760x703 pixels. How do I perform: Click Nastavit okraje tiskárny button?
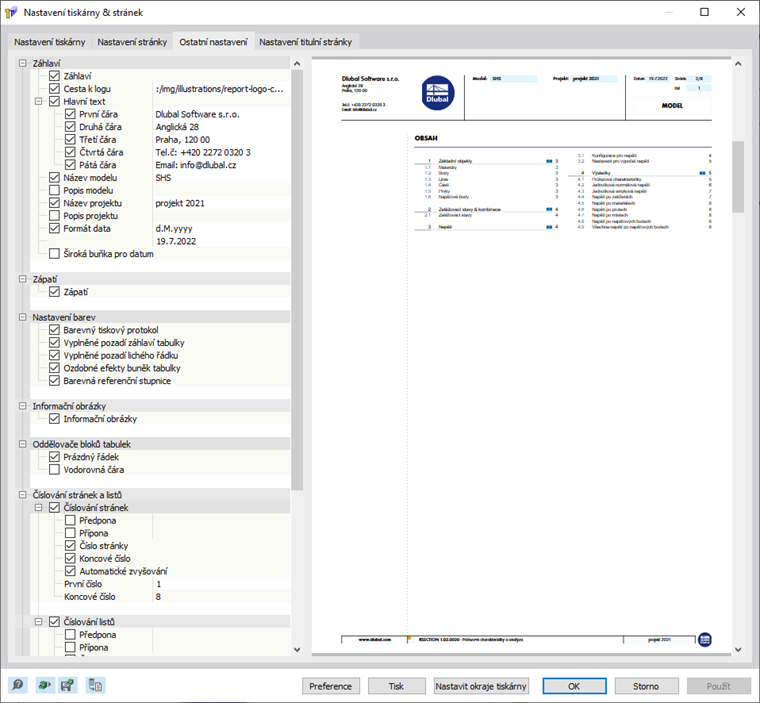tap(481, 686)
